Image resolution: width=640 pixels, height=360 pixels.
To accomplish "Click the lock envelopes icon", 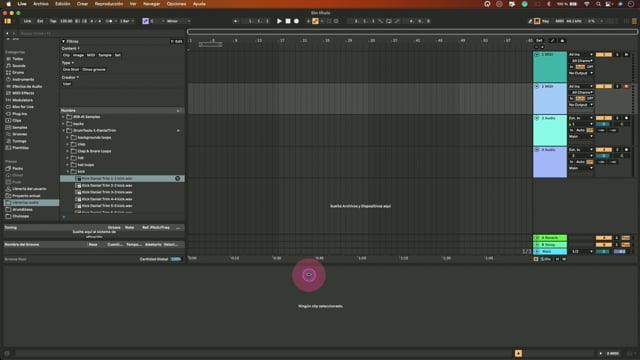I will pyautogui.click(x=562, y=40).
